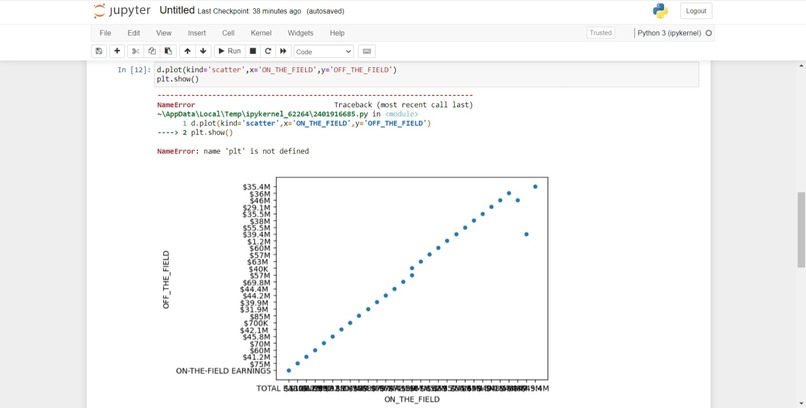The width and height of the screenshot is (806, 408).
Task: Click the ipykernel traceback file path
Action: [263, 114]
